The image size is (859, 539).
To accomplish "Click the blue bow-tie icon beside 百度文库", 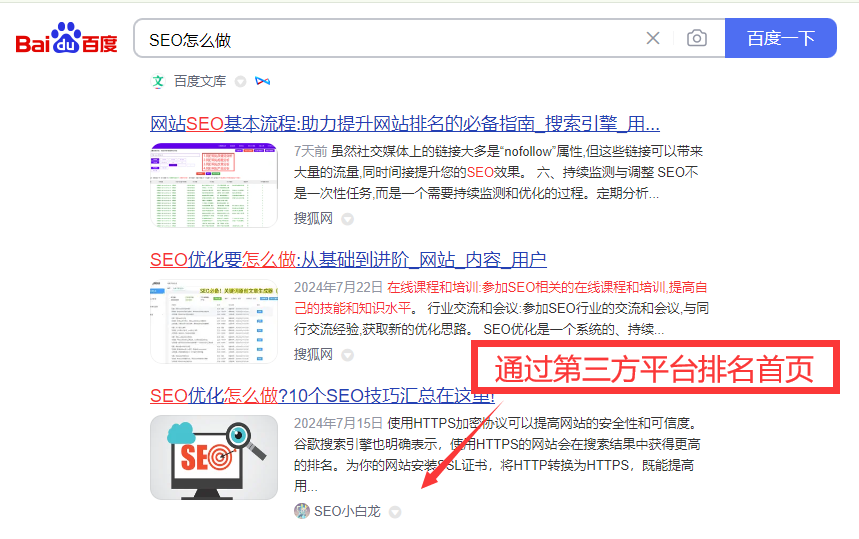I will (x=262, y=81).
